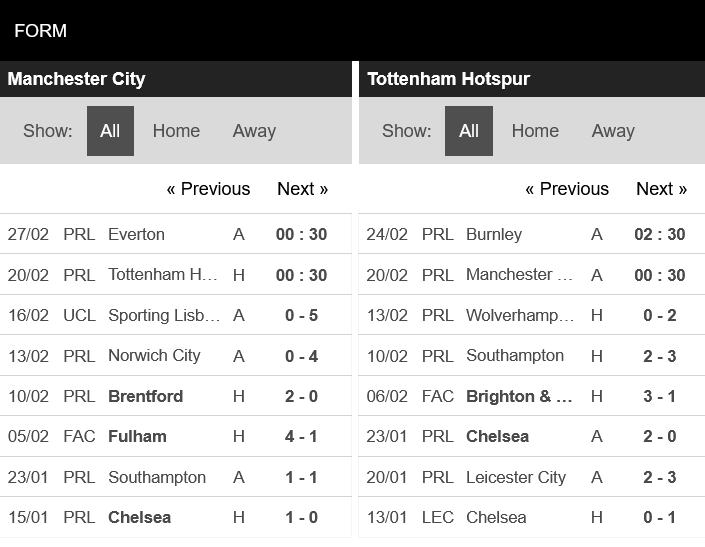Screen dimensions: 705x547
Task: Click Fulham FA Cup match
Action: [x=137, y=436]
